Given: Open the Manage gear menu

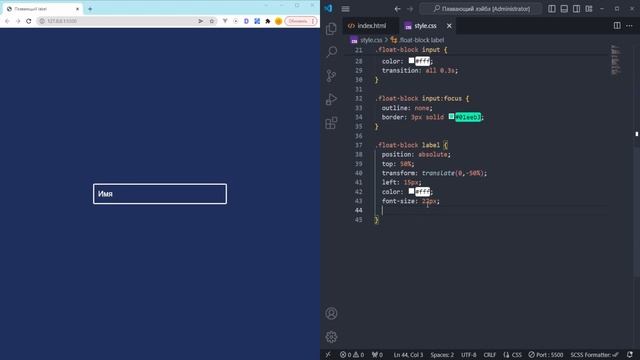Looking at the screenshot, I should coord(331,337).
